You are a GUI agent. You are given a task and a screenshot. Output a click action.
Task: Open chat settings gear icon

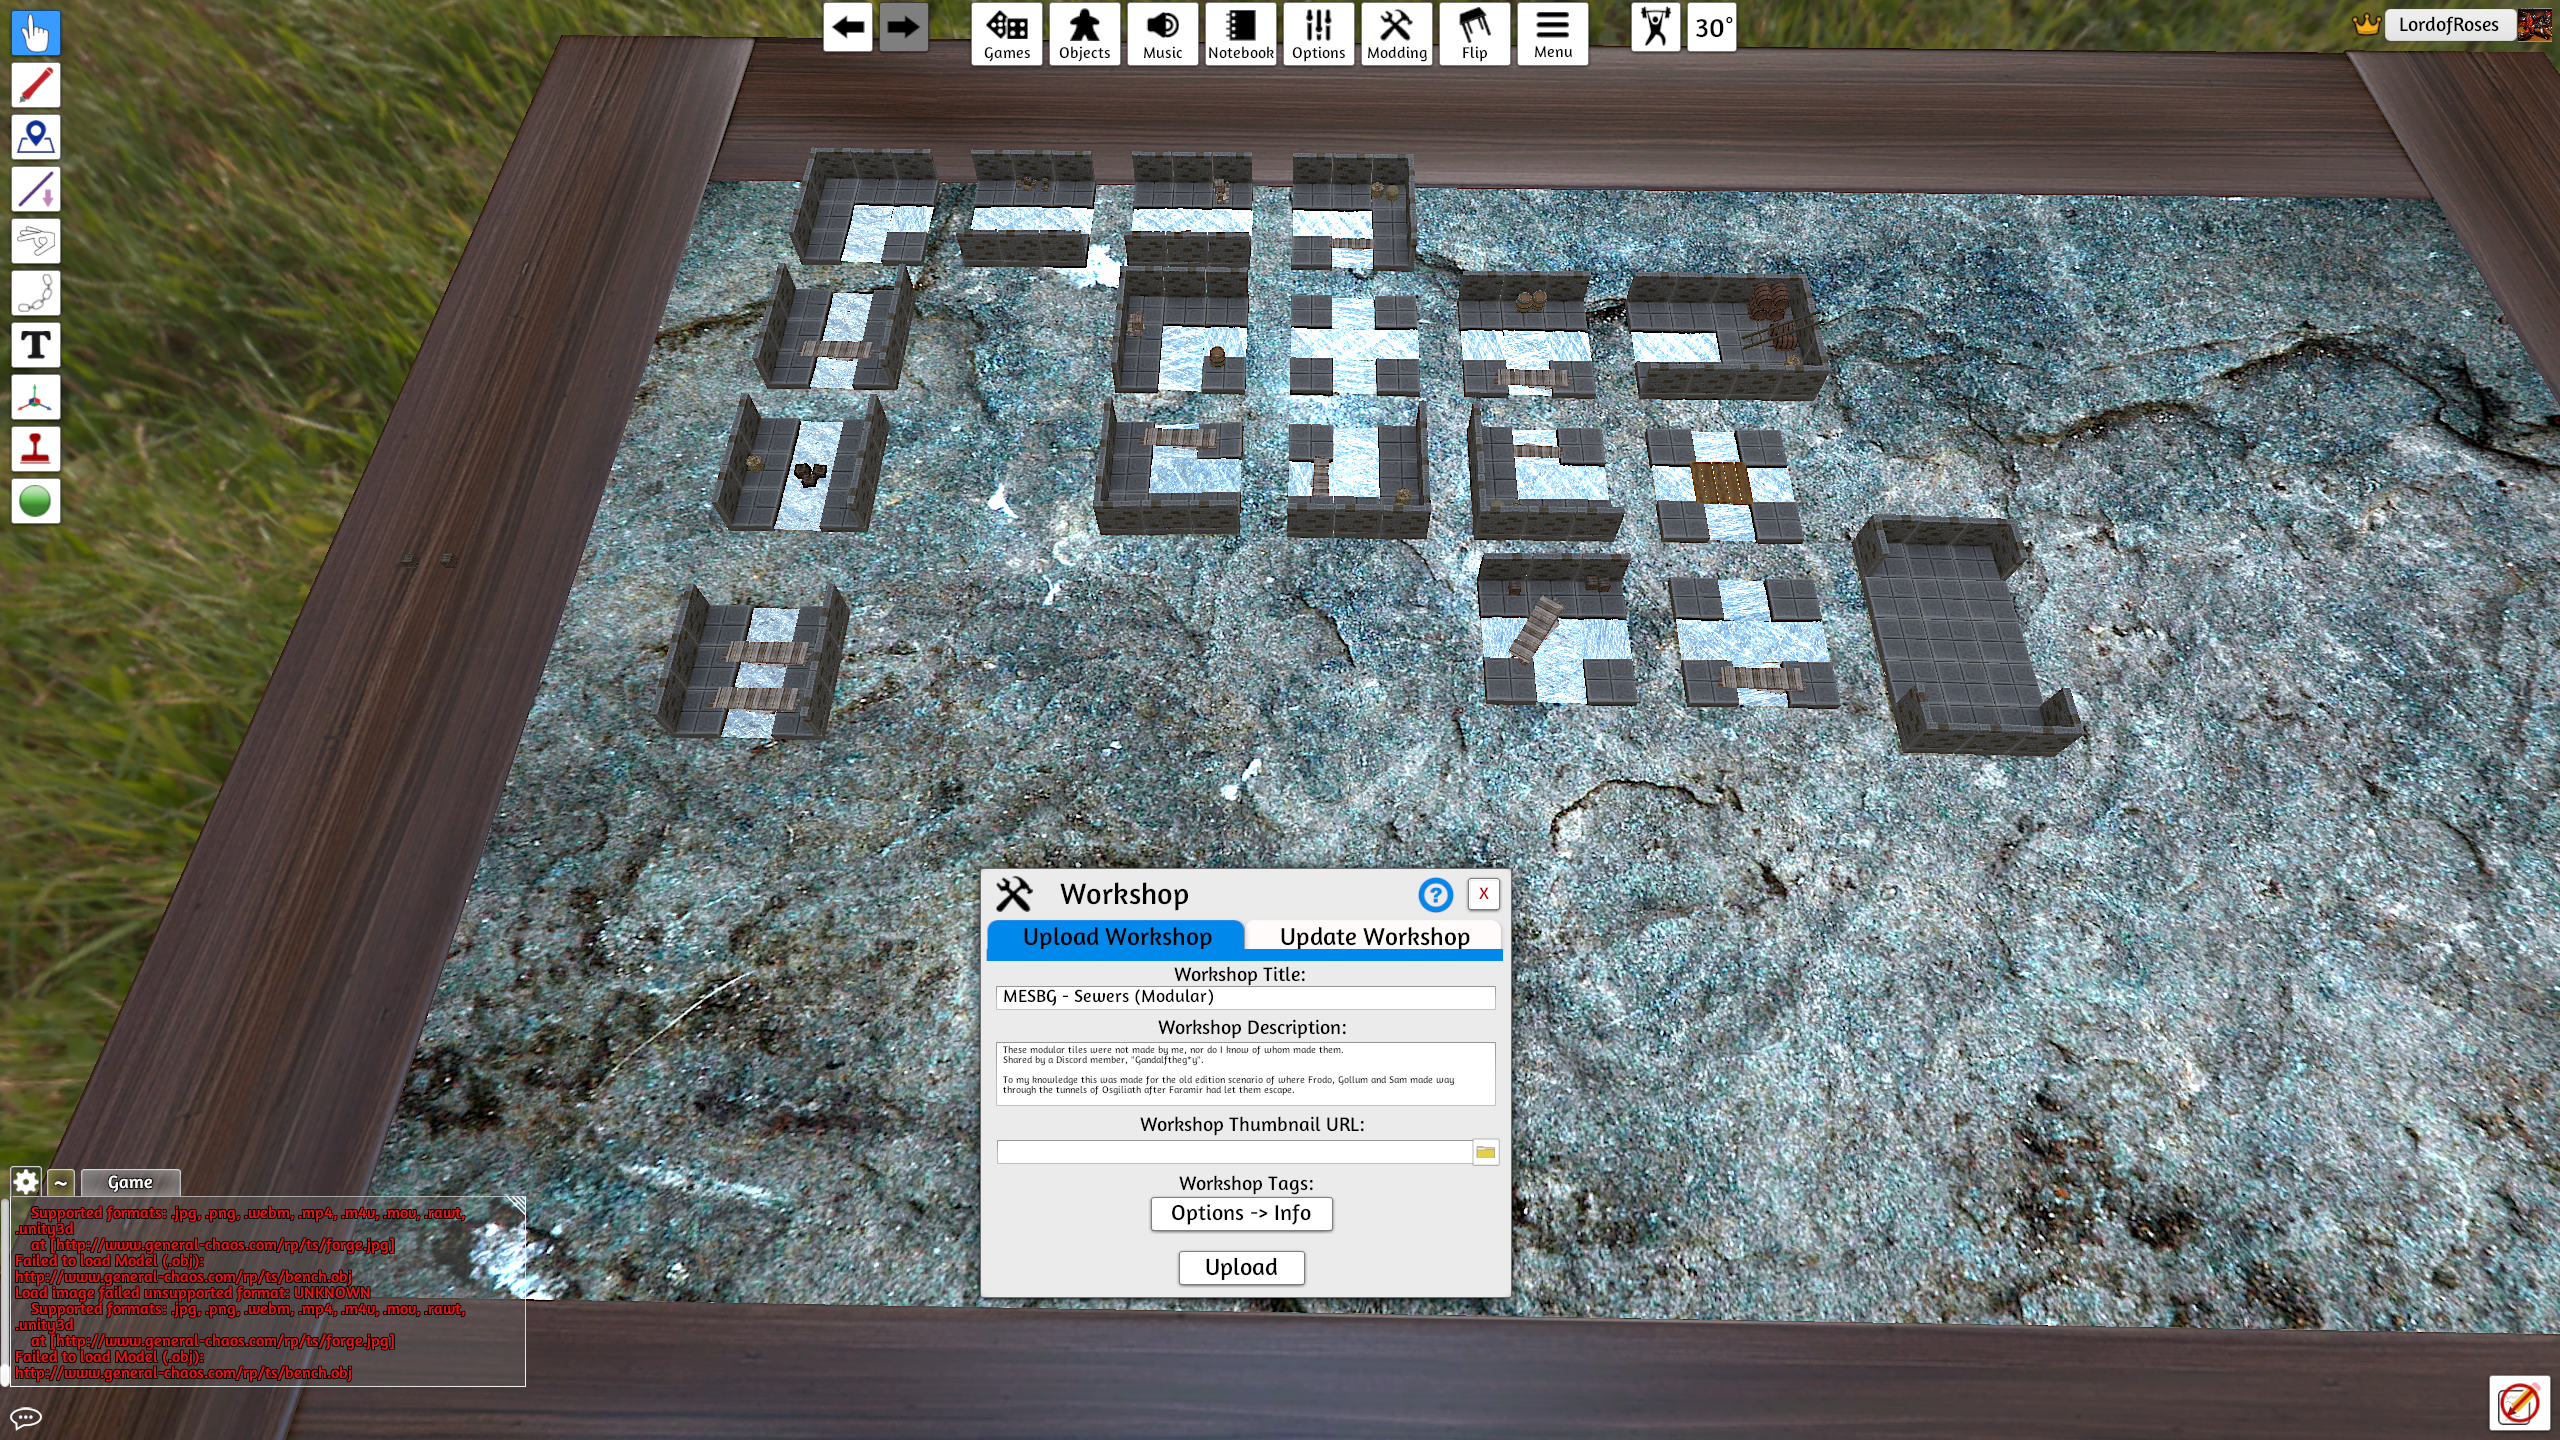click(26, 1182)
